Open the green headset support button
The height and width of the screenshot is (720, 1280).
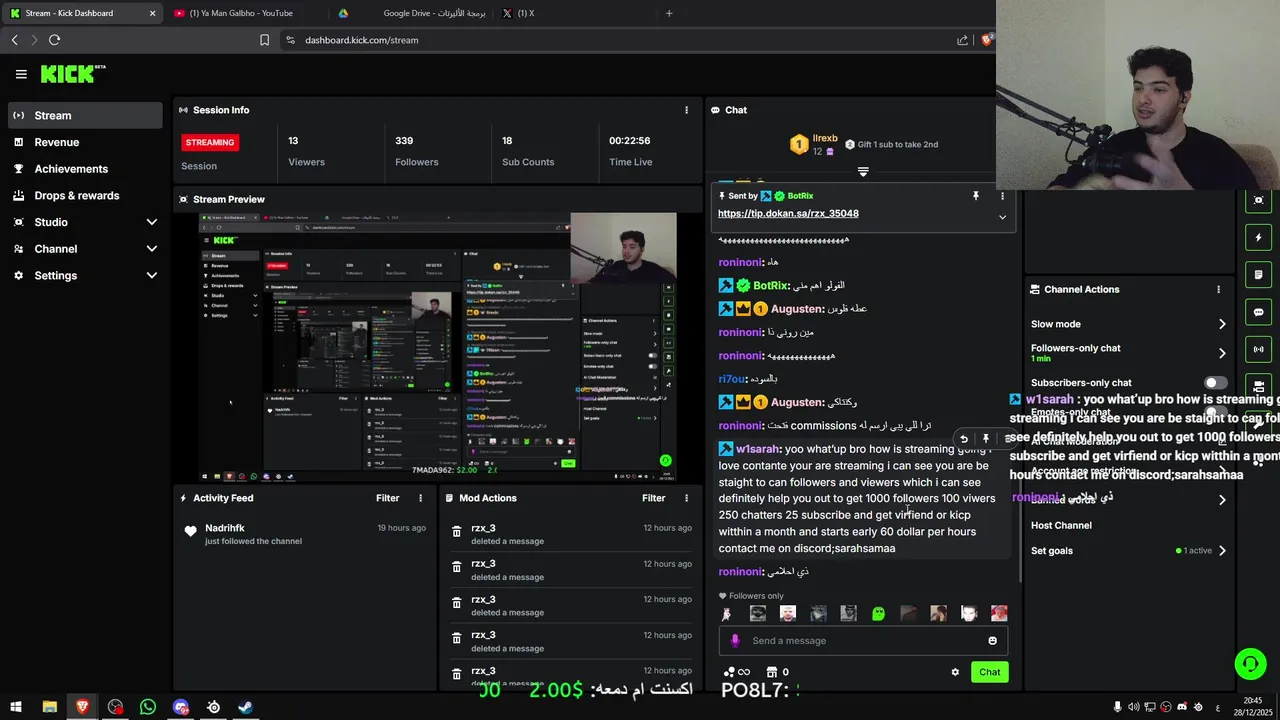1250,664
